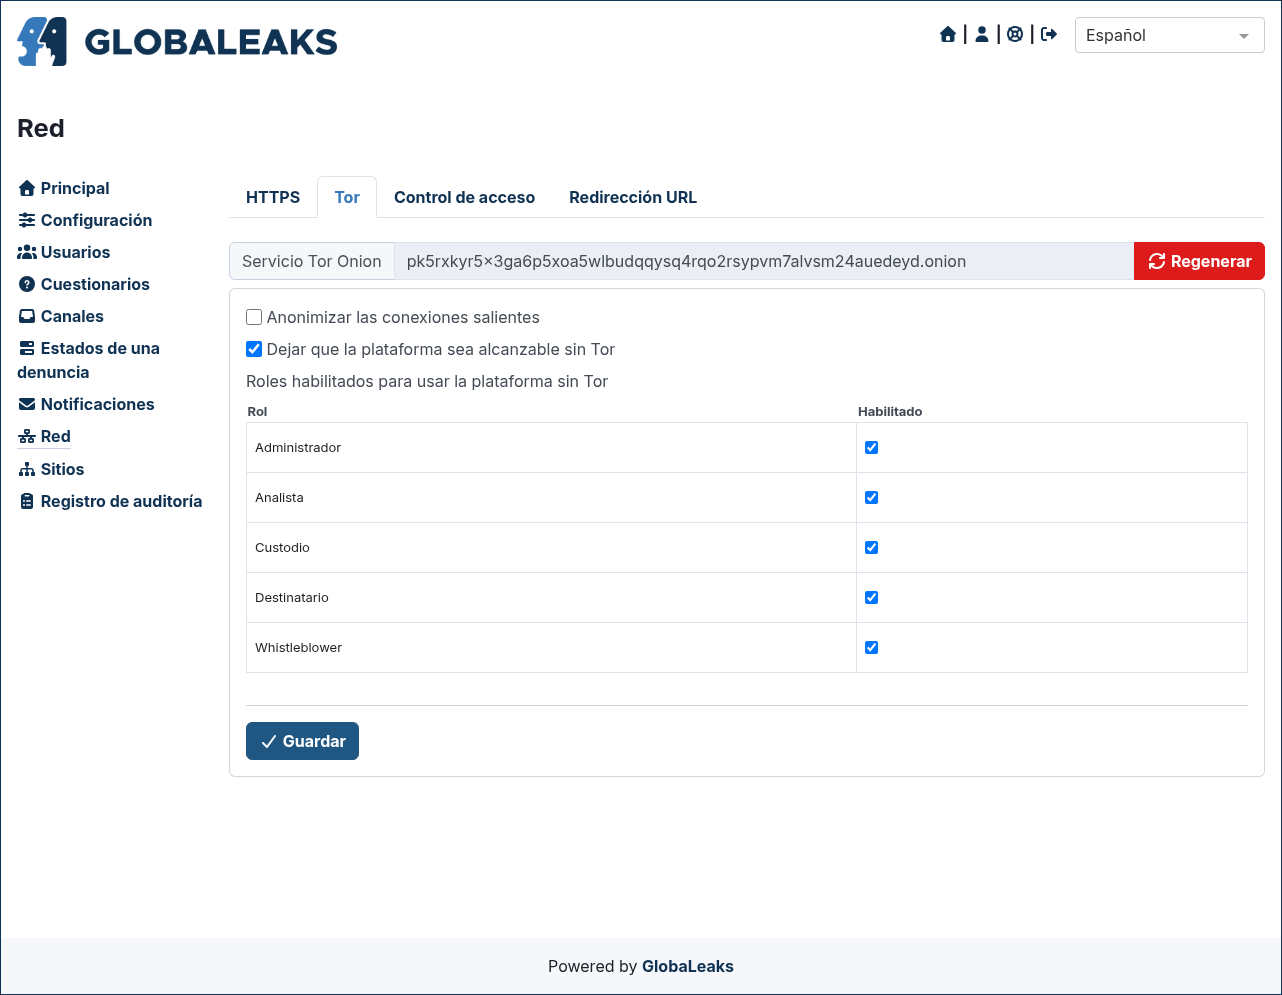Select the Redirección URL tab
1282x995 pixels.
633,197
